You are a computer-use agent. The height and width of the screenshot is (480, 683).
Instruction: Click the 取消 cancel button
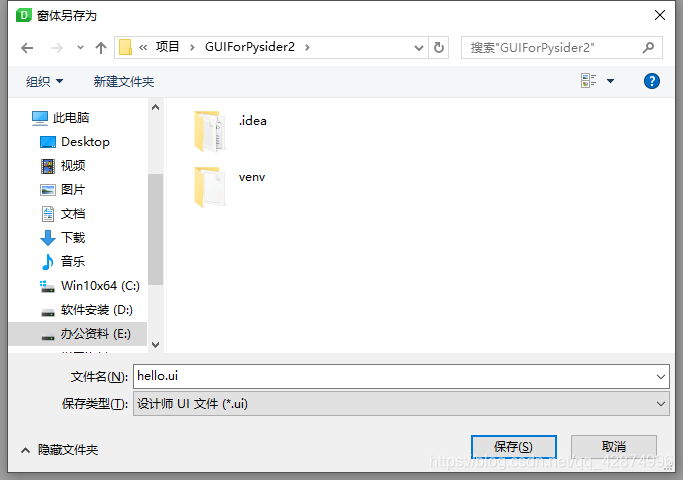[x=614, y=447]
